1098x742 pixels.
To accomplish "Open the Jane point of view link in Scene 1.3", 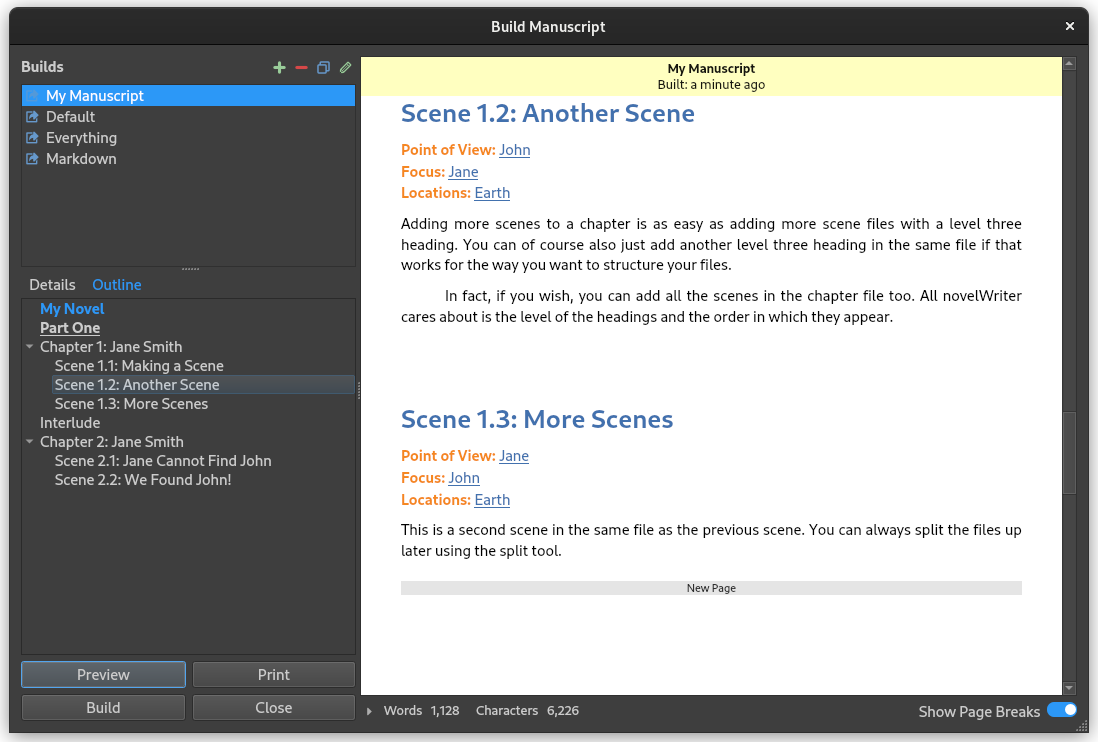I will click(x=514, y=456).
